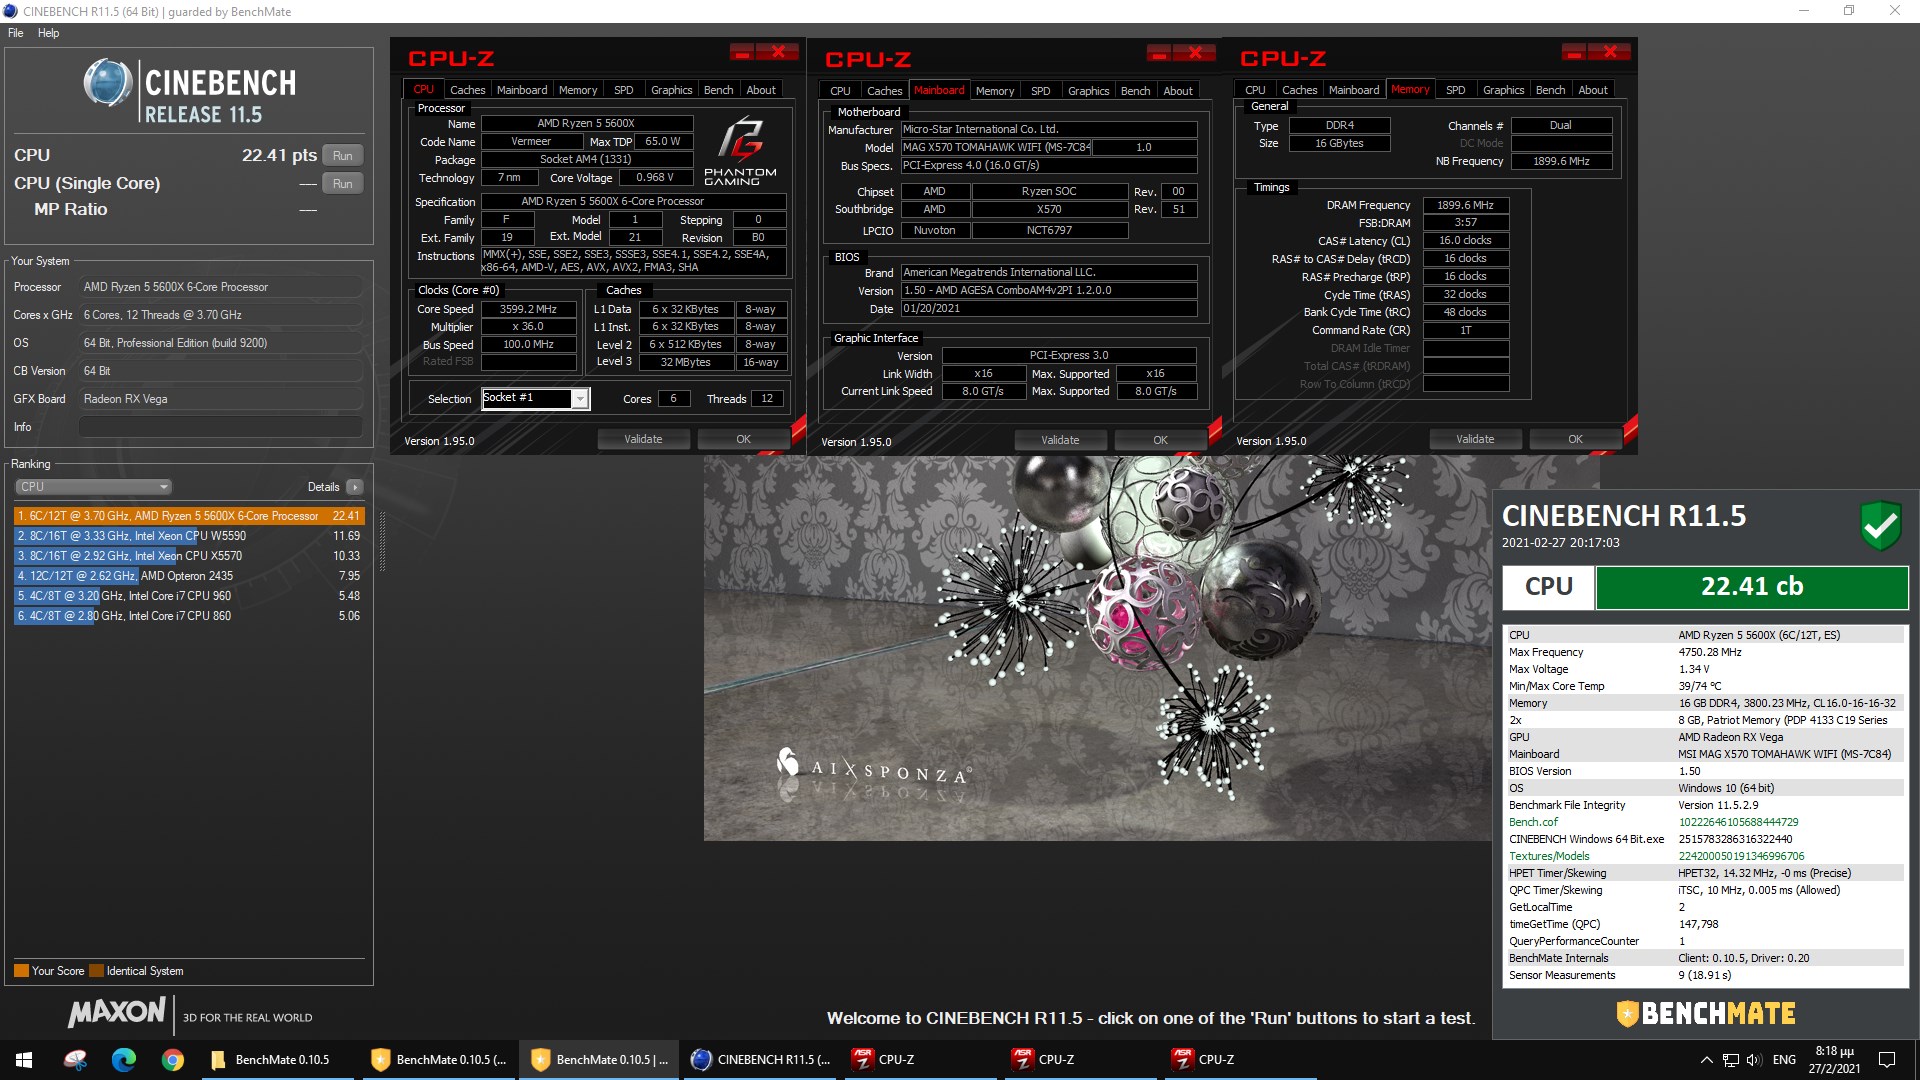Screen dimensions: 1920x1080
Task: Switch to Bench tab in first CPU-Z
Action: pyautogui.click(x=718, y=90)
